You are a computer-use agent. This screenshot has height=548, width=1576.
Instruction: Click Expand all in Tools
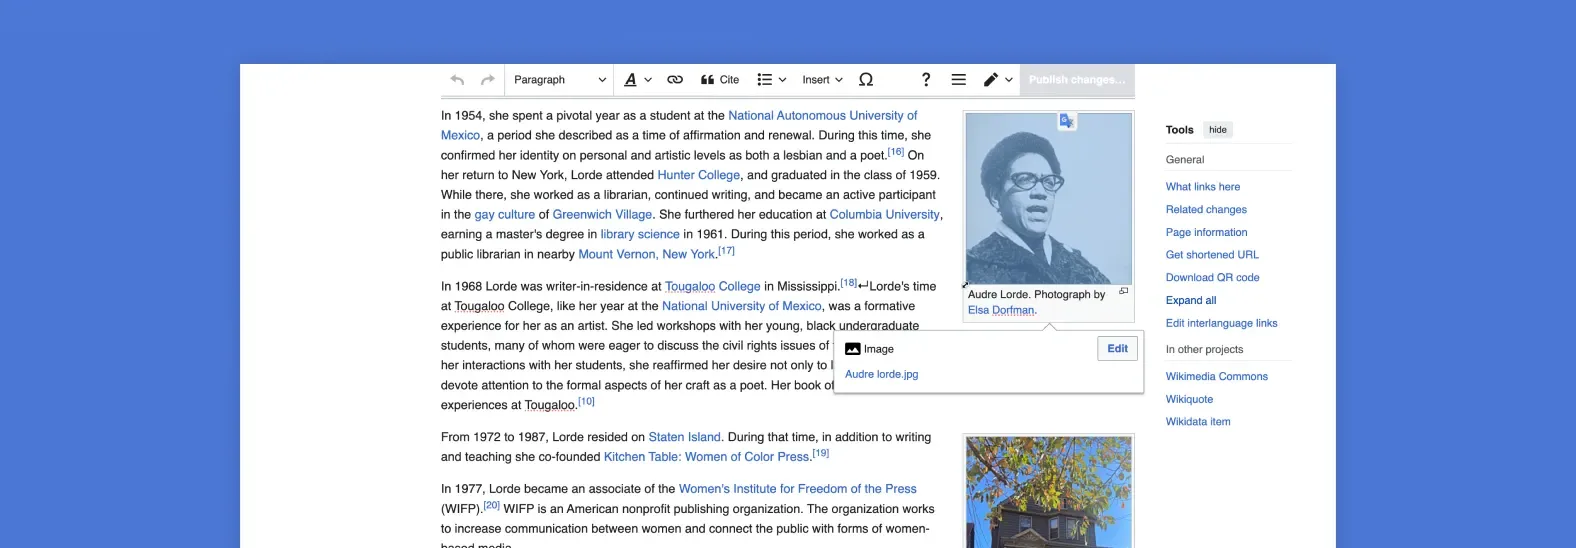coord(1191,300)
